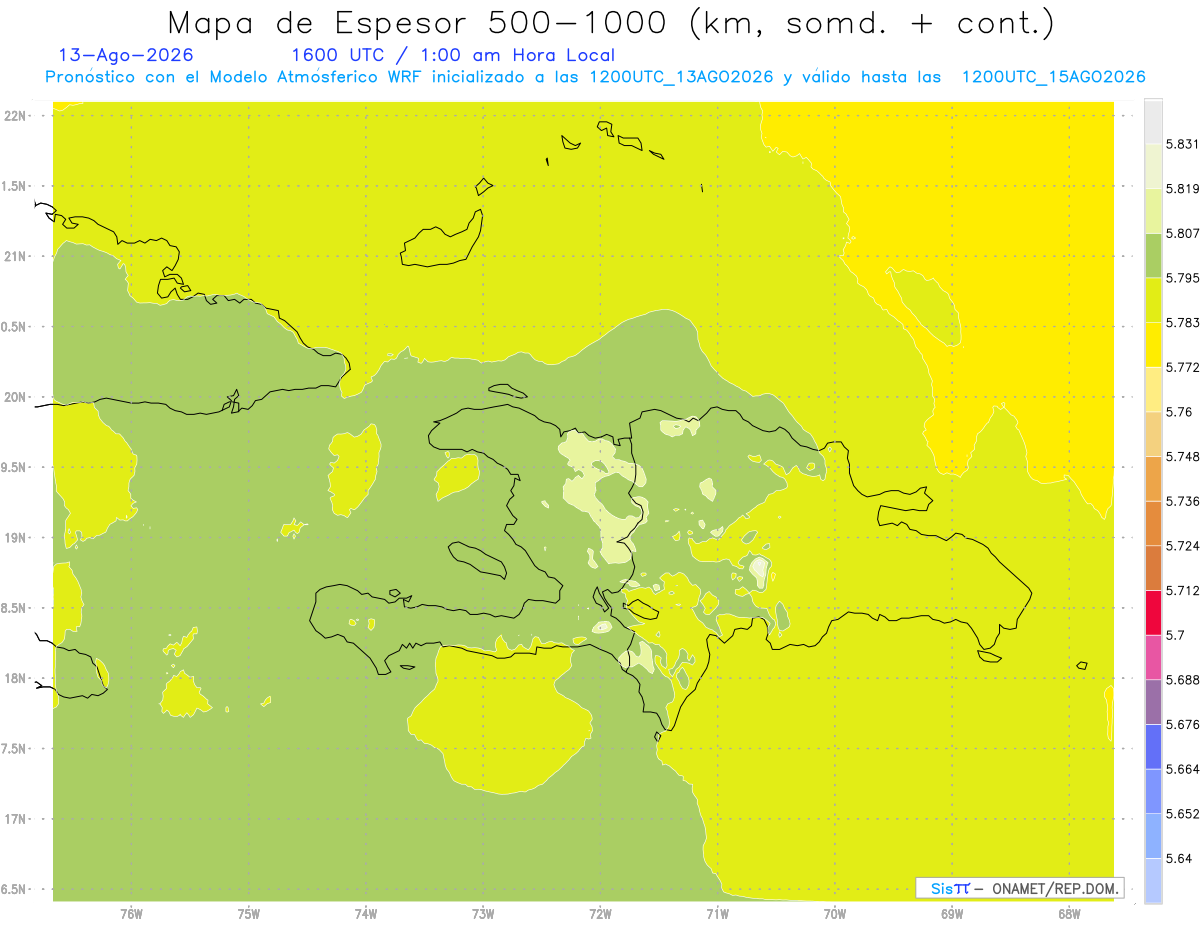Viewport: 1200px width, 927px height.
Task: Click the 19N latitude label
Action: (15, 538)
